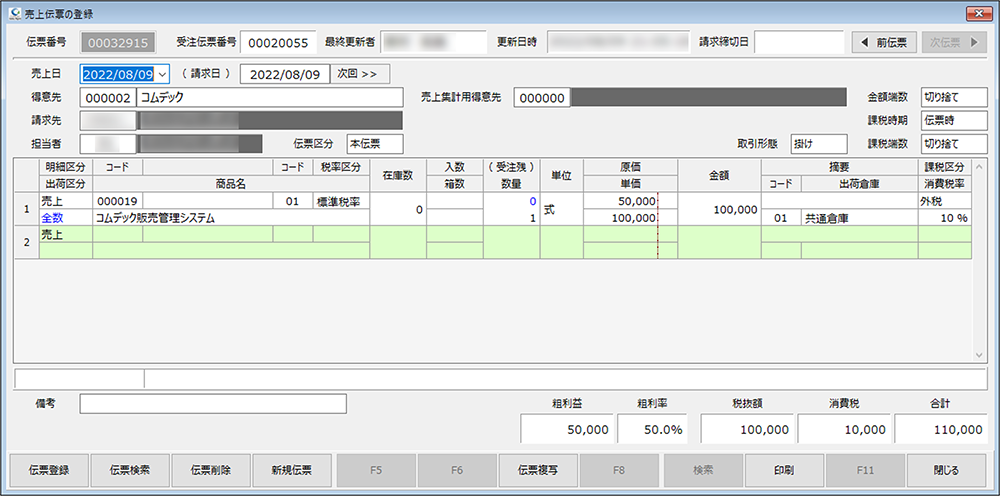Viewport: 1000px width, 496px height.
Task: Click the 得意先 code field 000002
Action: click(108, 98)
